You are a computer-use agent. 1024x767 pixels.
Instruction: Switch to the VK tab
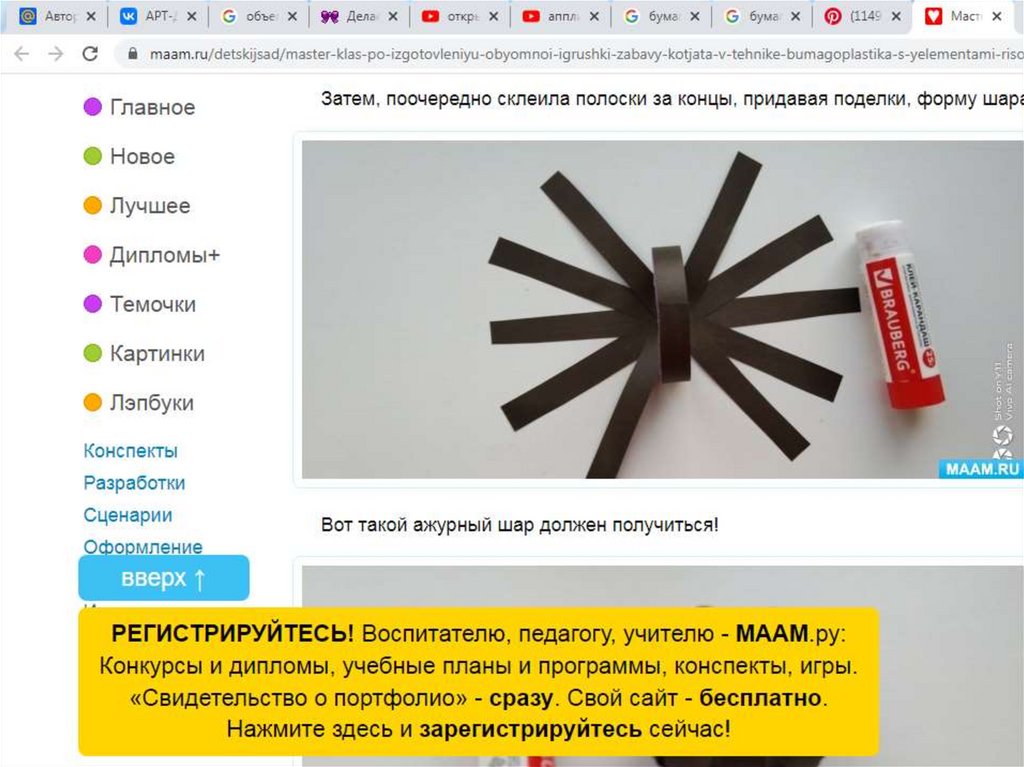[157, 16]
